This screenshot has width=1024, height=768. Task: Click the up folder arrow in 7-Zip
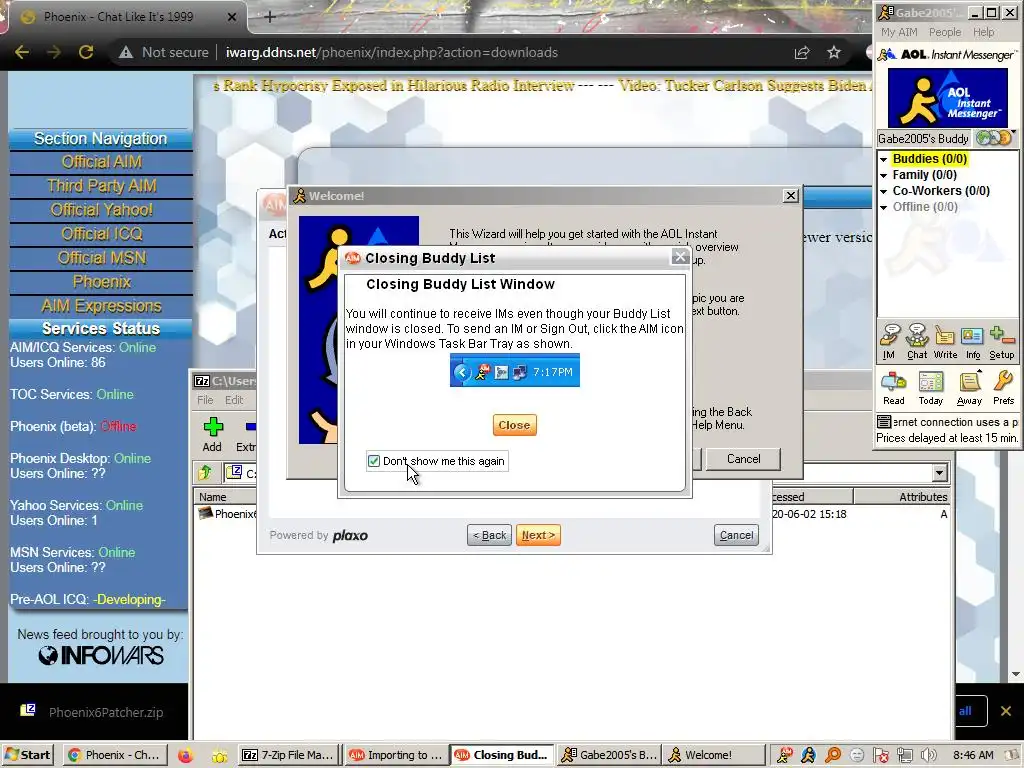(205, 472)
